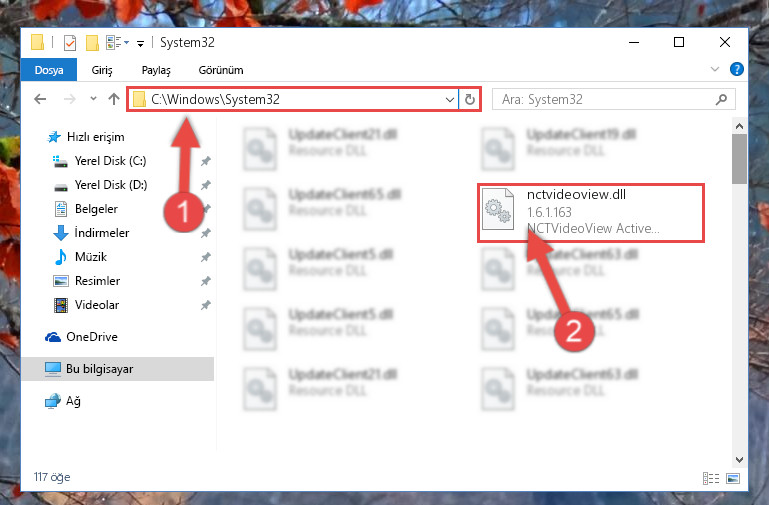
Task: Switch to large icons view button
Action: coord(733,478)
